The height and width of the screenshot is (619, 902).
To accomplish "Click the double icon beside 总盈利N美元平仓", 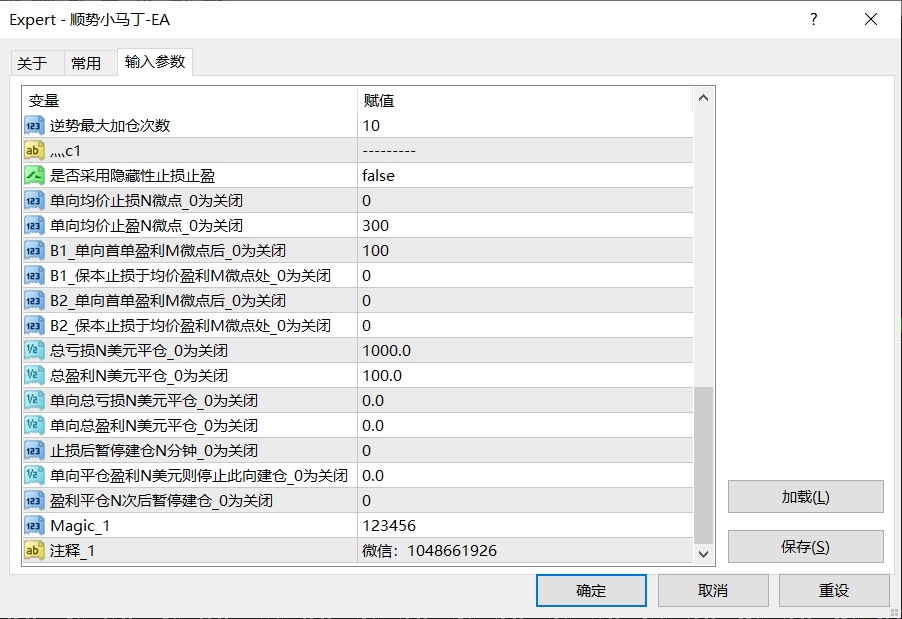I will [34, 376].
